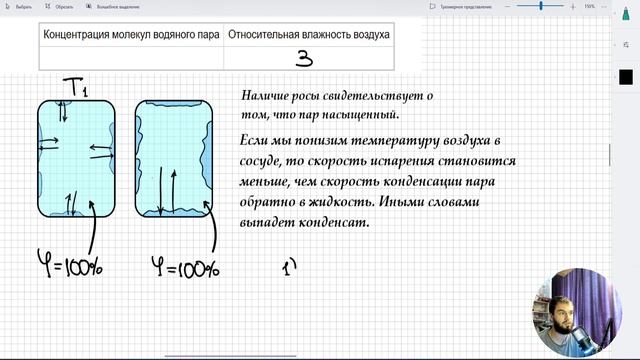Click the text line том, что пар насыщенный.
The width and height of the screenshot is (640, 360).
tap(320, 115)
